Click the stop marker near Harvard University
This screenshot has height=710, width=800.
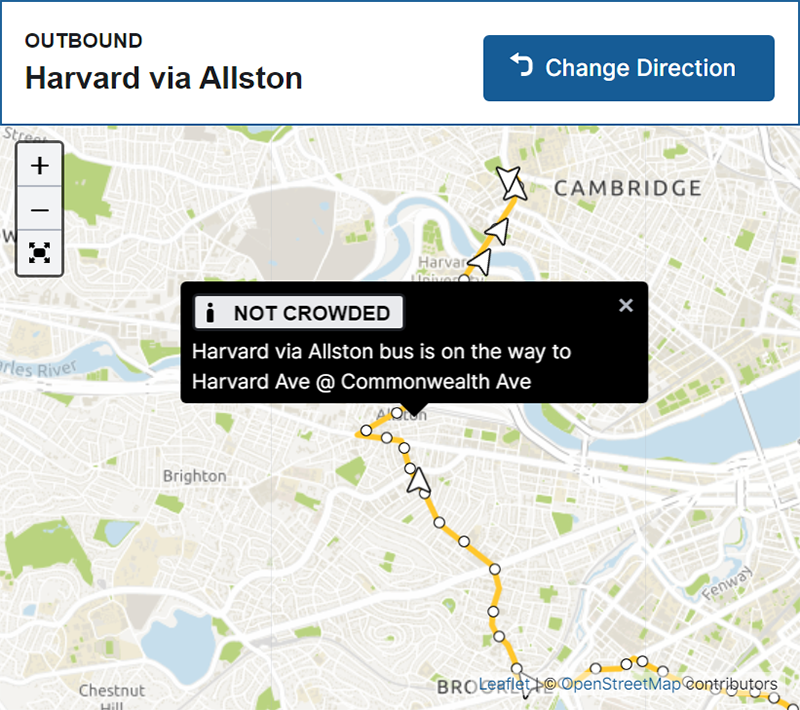[x=464, y=280]
